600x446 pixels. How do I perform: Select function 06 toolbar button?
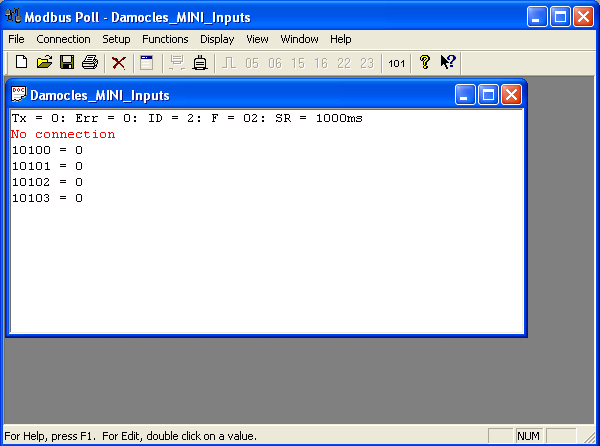(x=275, y=63)
